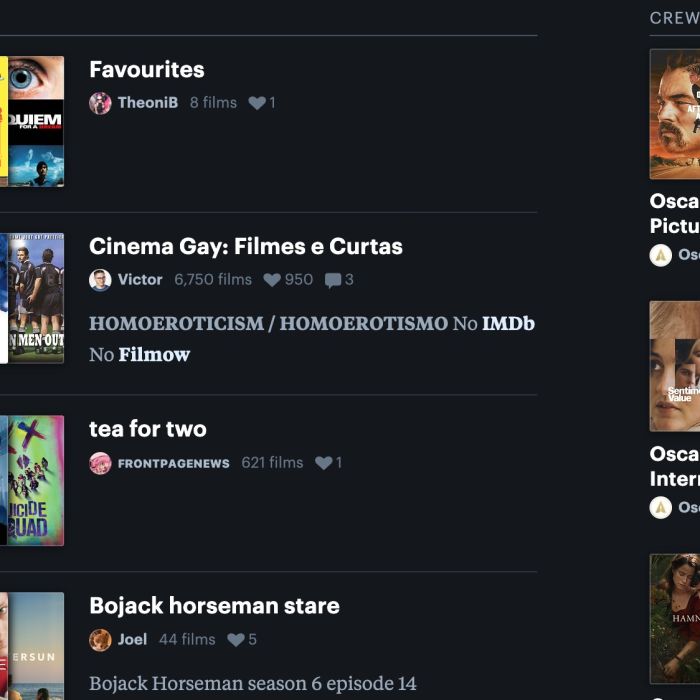Open Suicide Squad poster thumbnail
The image size is (700, 700).
[36, 480]
